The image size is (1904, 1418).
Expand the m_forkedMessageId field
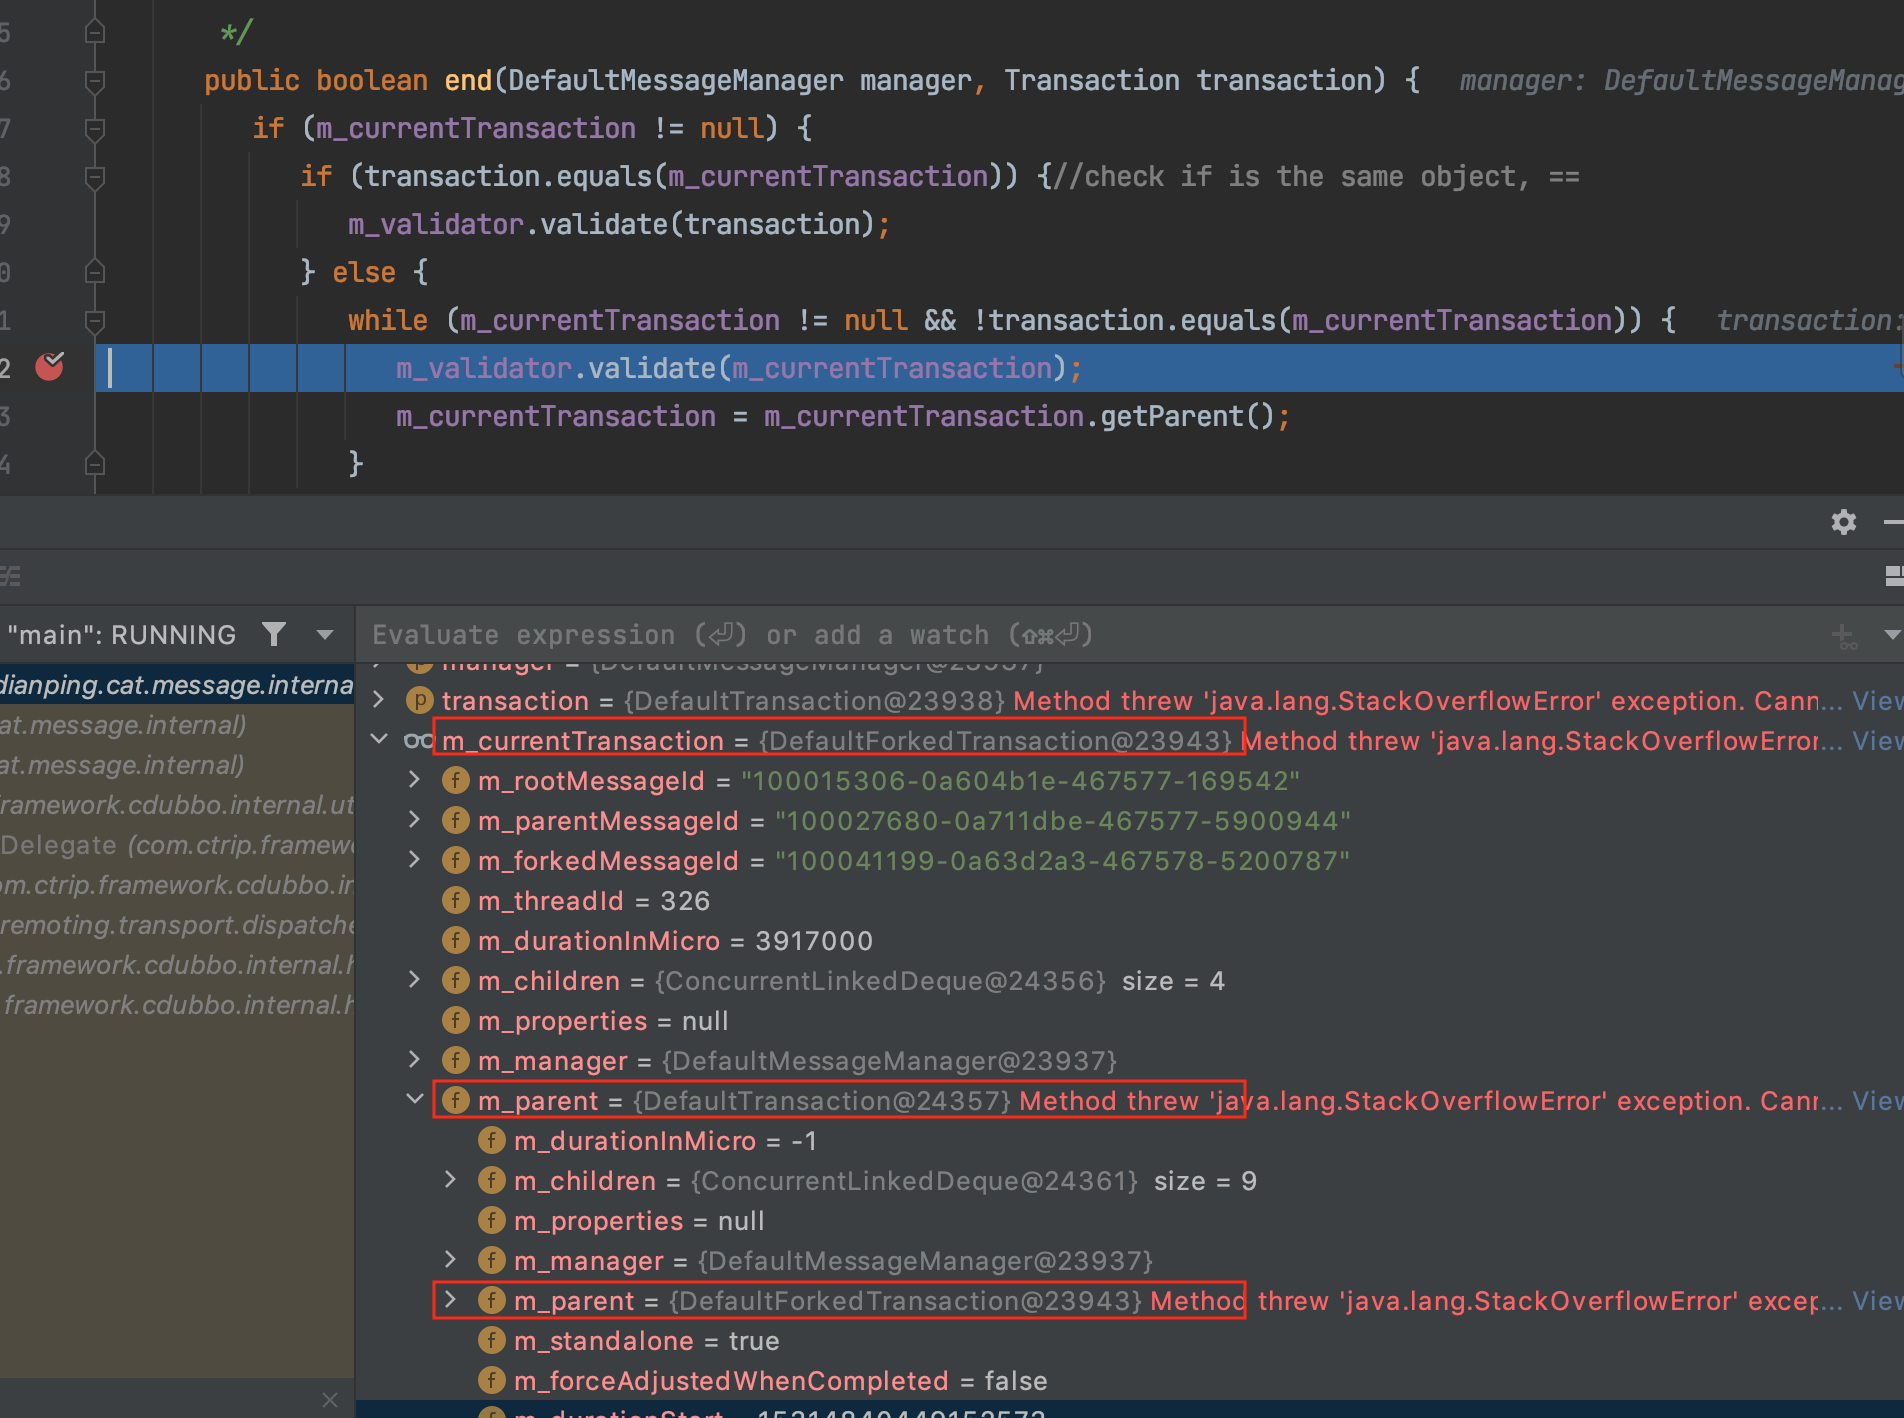click(x=415, y=860)
